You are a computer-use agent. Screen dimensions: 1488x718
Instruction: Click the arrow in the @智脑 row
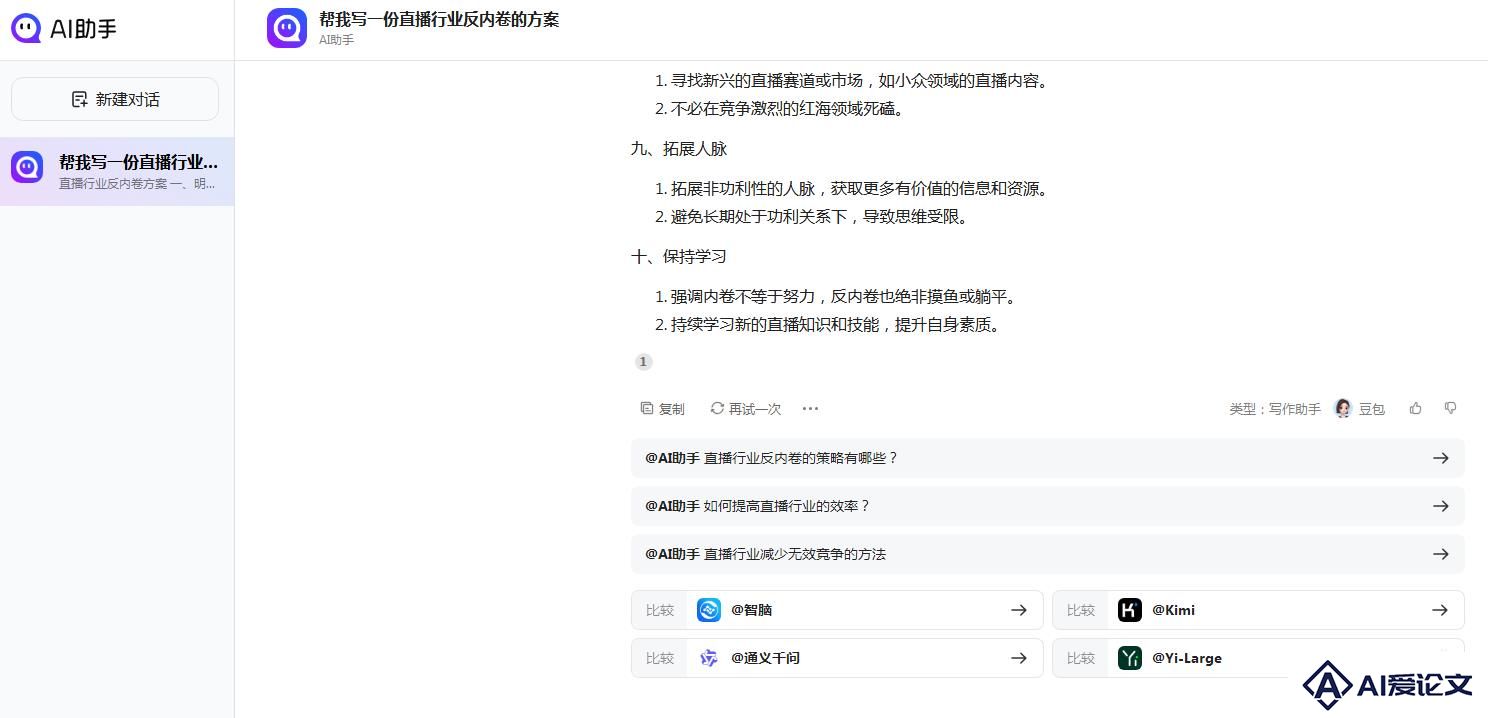coord(1019,610)
